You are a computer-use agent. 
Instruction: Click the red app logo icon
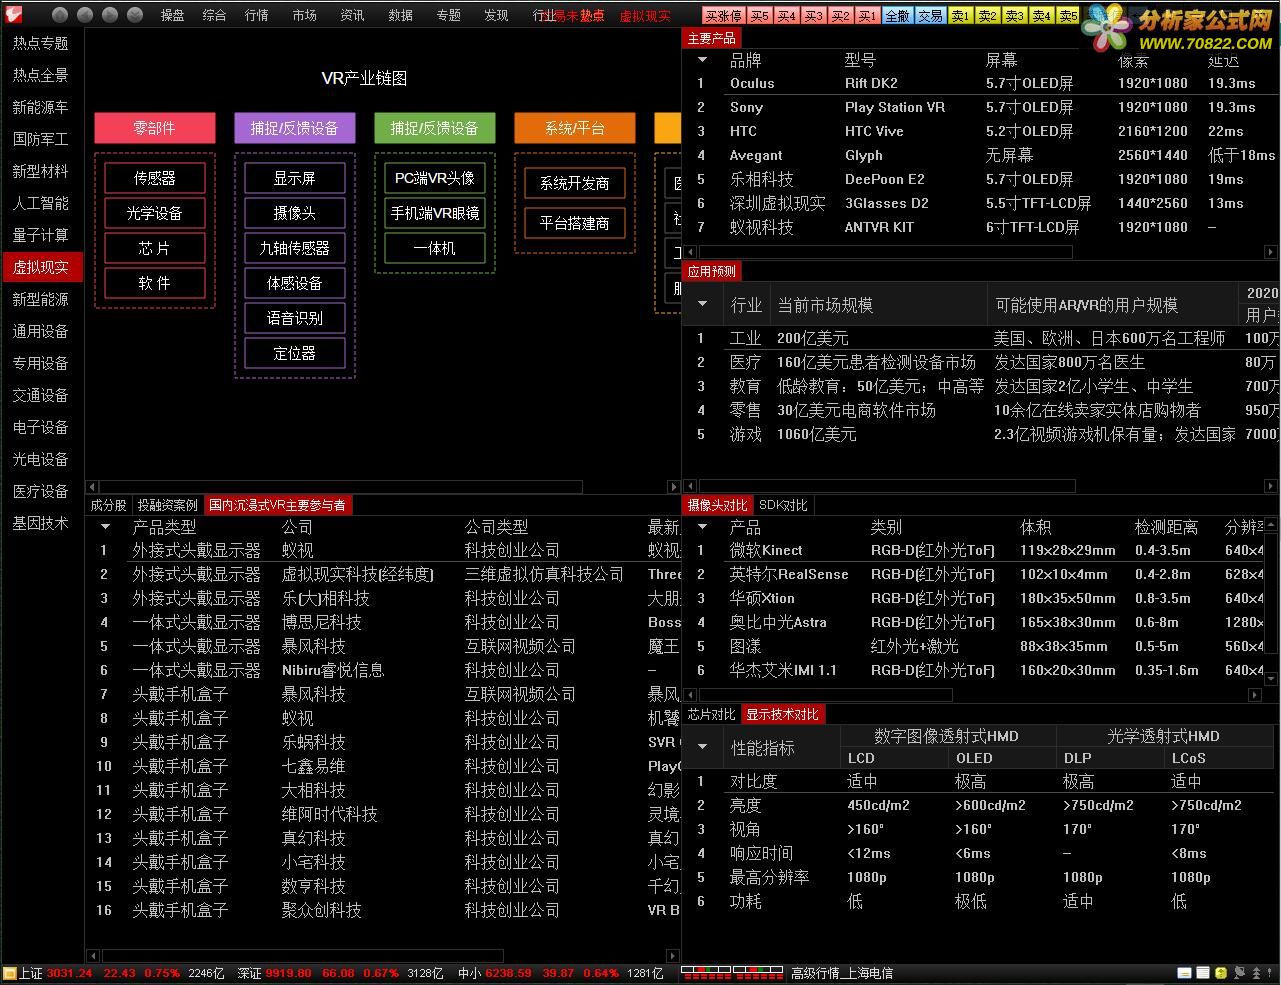[x=13, y=14]
